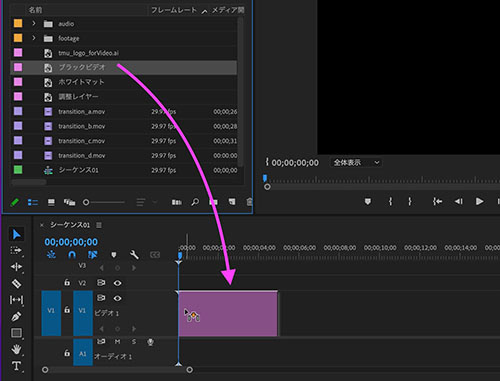Select the シーケンス01 timeline tab
This screenshot has height=381, width=500.
(70, 225)
